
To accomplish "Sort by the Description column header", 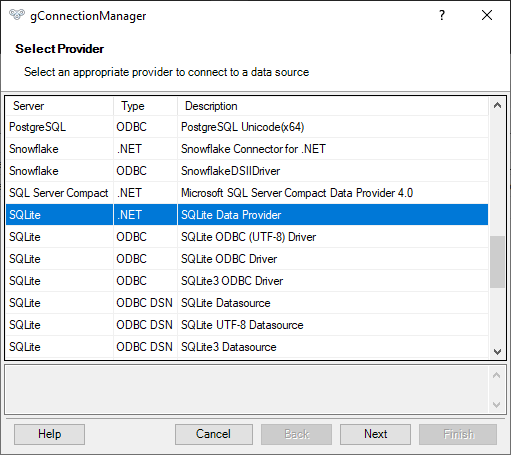I will pos(333,106).
